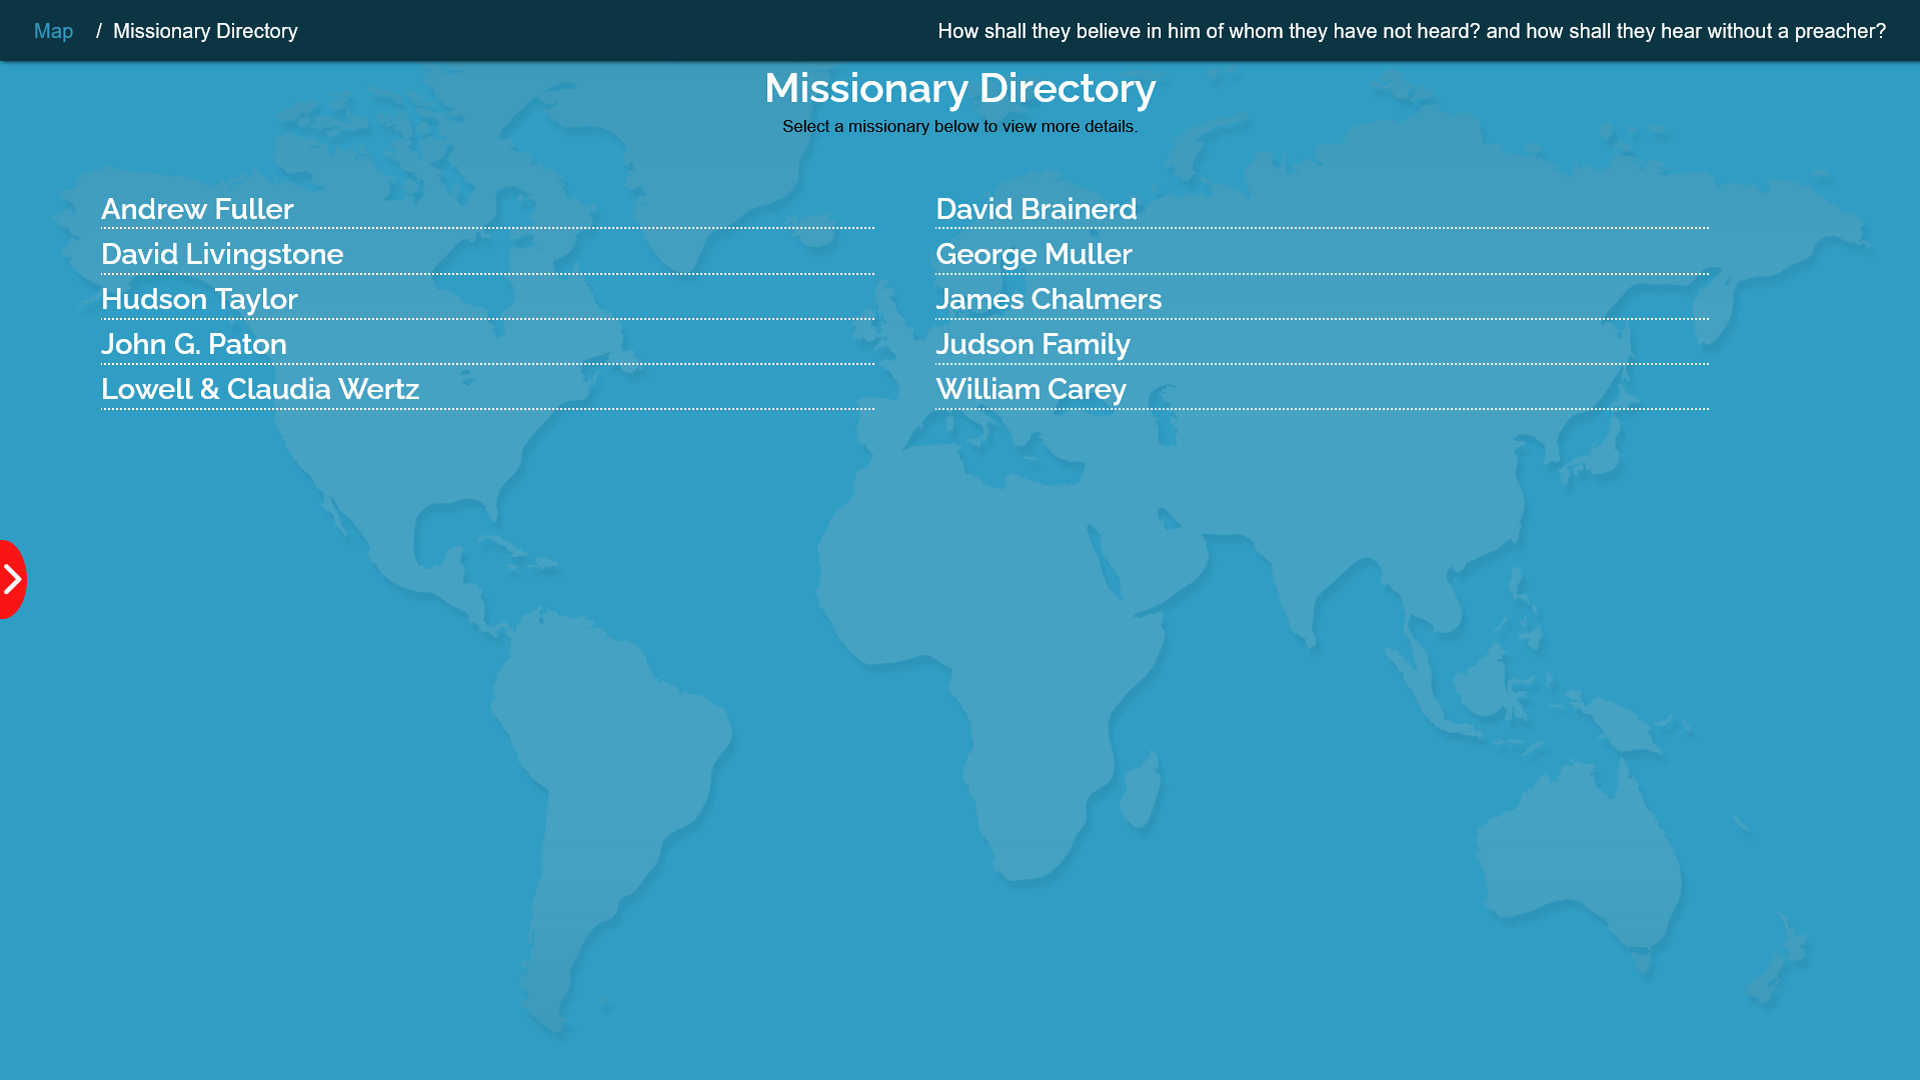View the George Muller entry

click(1033, 254)
